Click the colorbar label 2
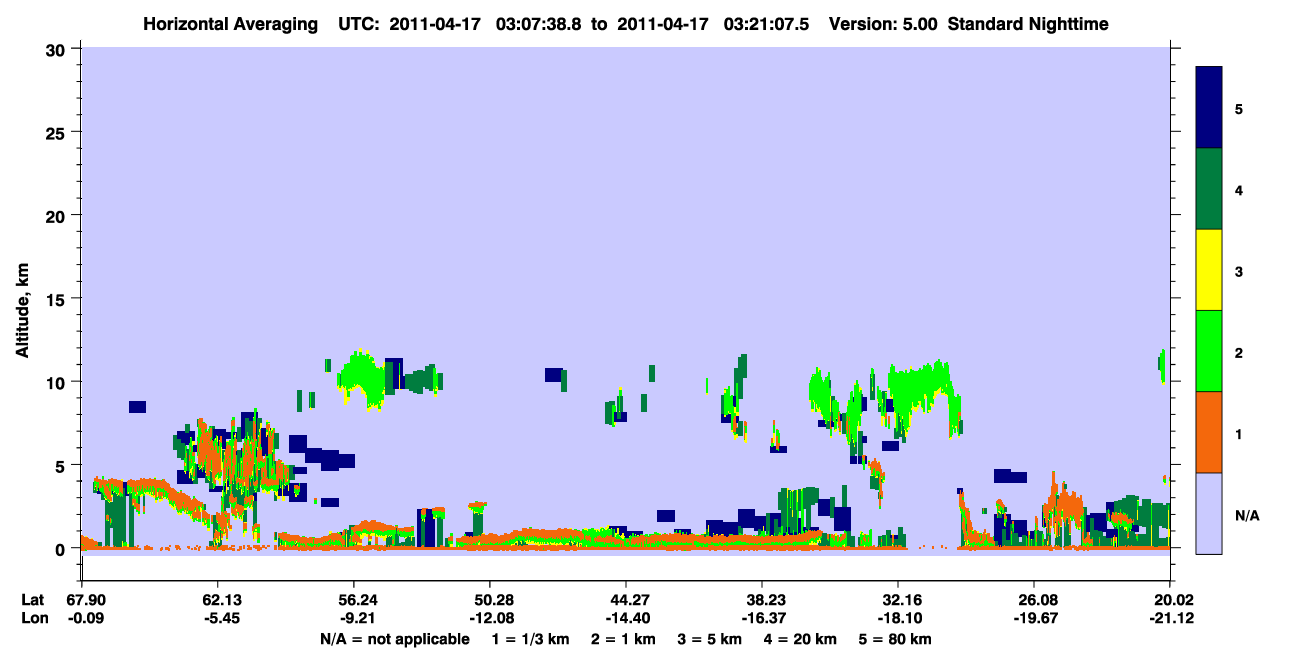Image resolution: width=1300 pixels, height=667 pixels. (1239, 352)
